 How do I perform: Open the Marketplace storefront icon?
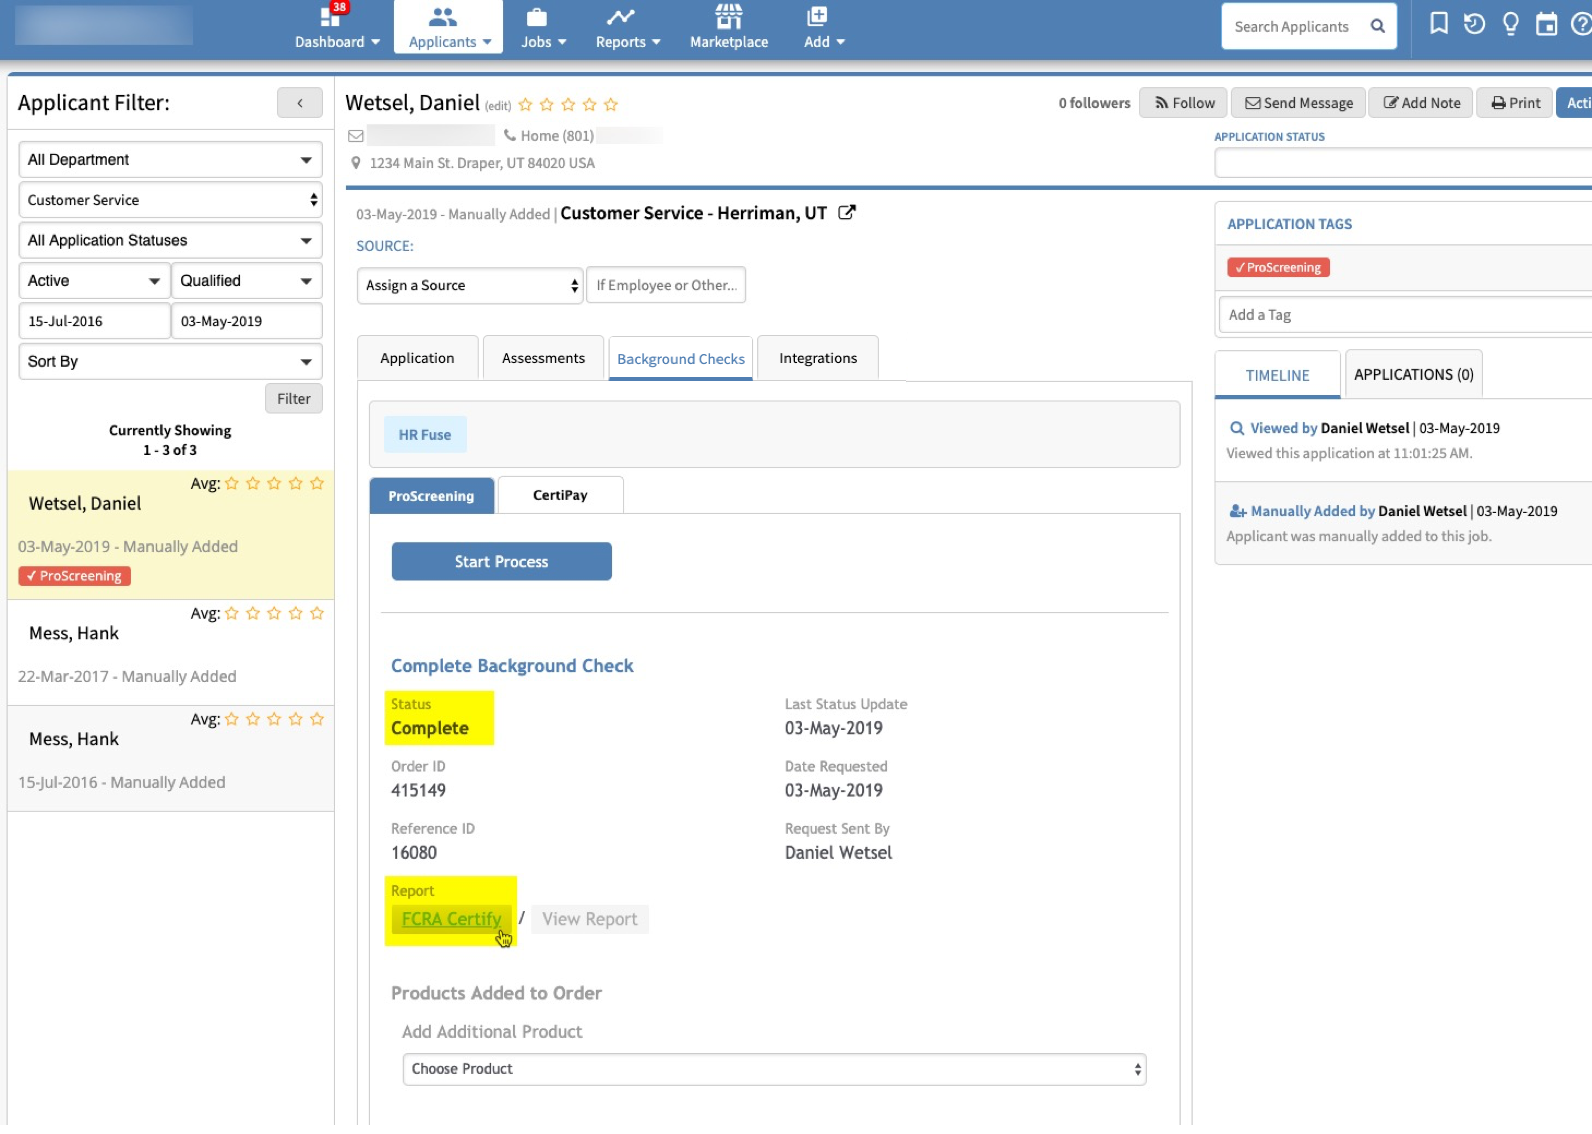tap(728, 17)
